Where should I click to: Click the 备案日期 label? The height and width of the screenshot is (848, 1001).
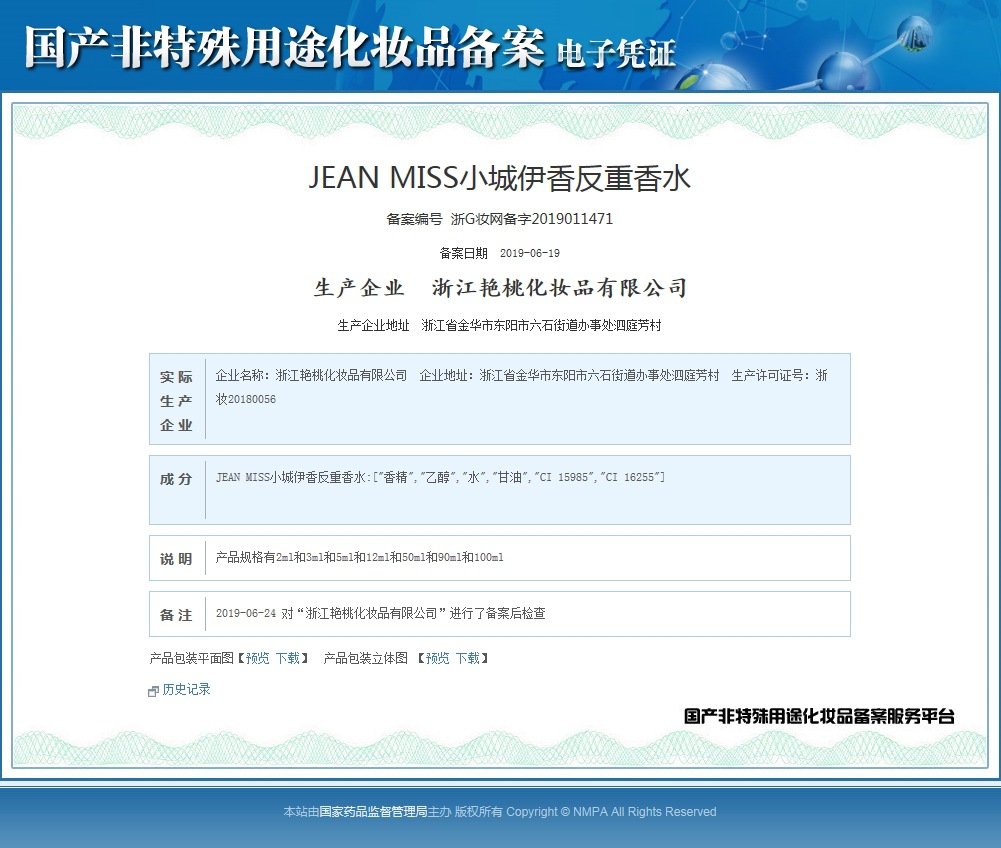click(x=463, y=254)
